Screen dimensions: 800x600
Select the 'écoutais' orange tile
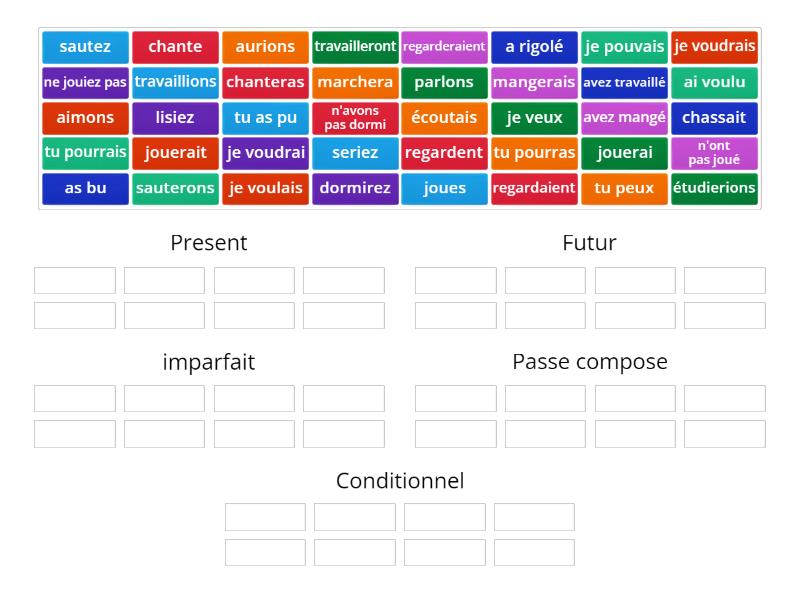(x=444, y=118)
